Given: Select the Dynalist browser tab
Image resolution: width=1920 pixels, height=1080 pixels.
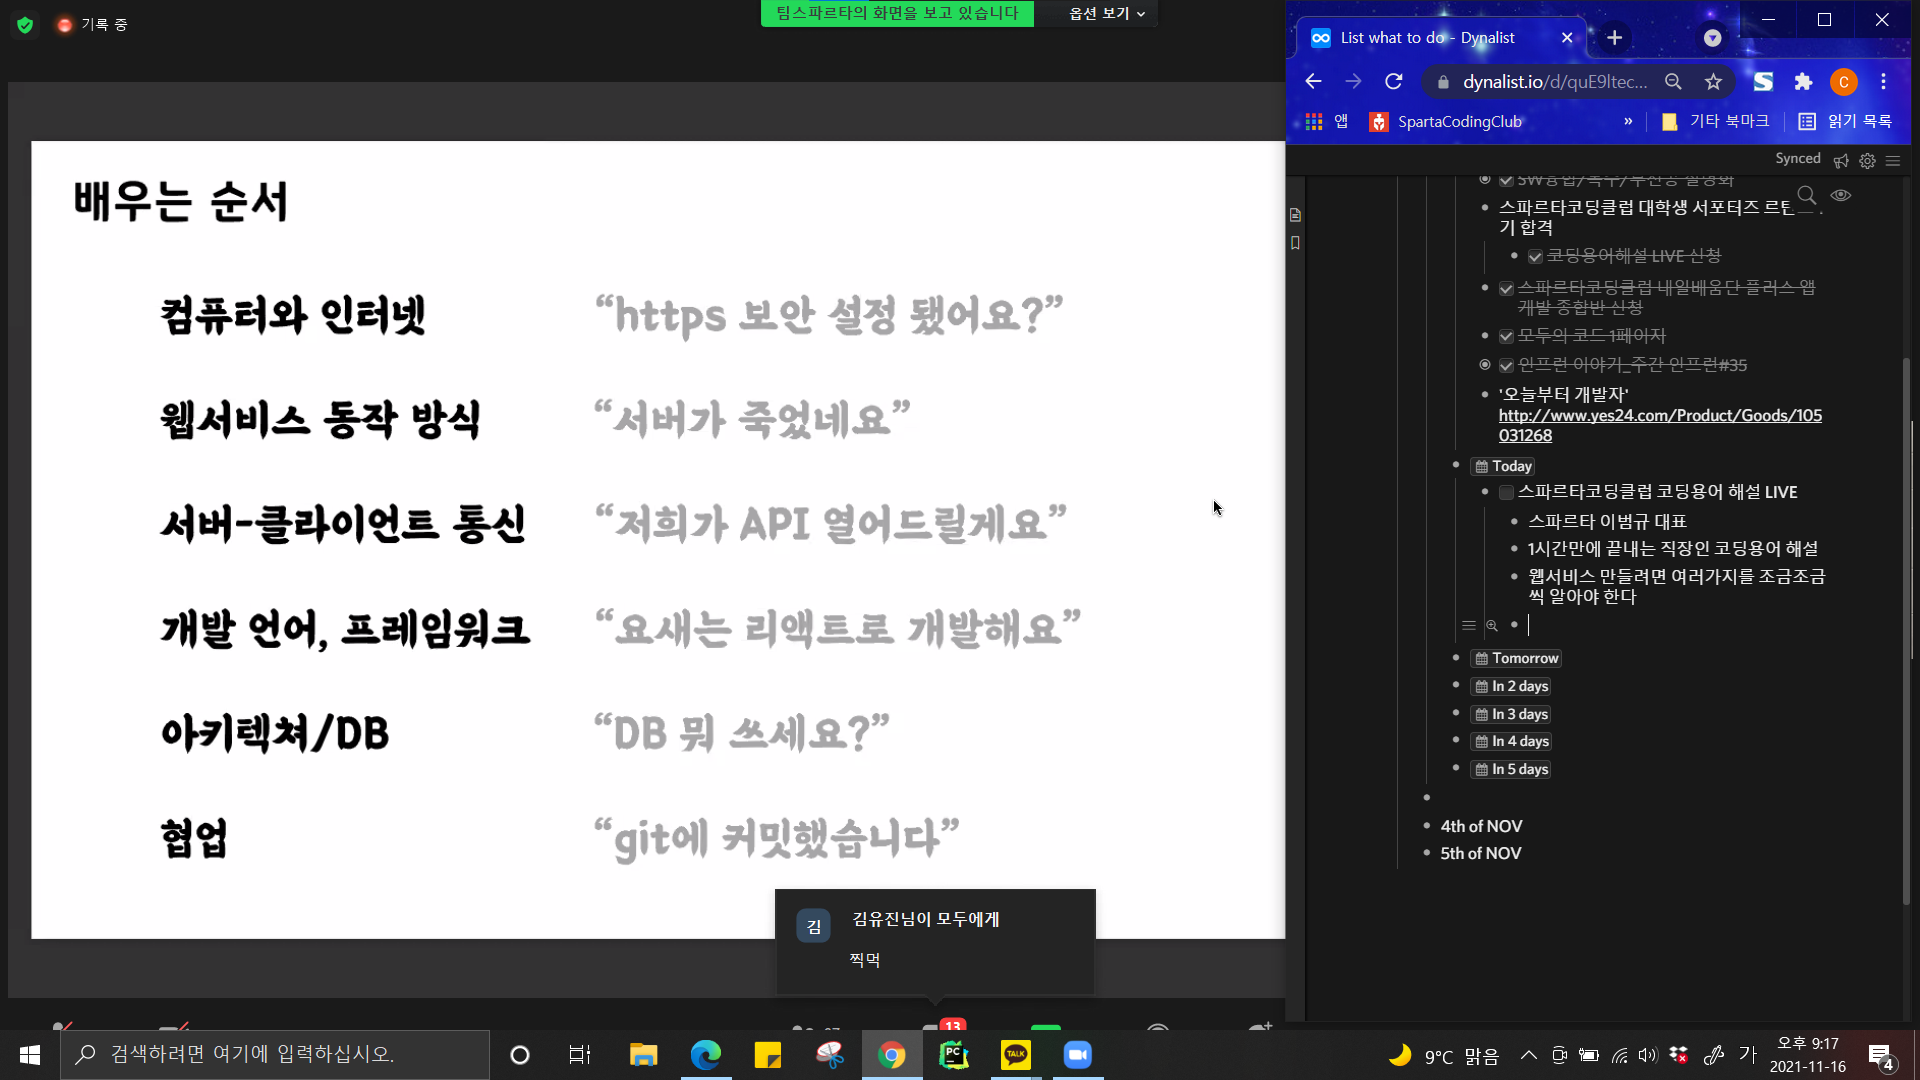Looking at the screenshot, I should (x=1427, y=38).
